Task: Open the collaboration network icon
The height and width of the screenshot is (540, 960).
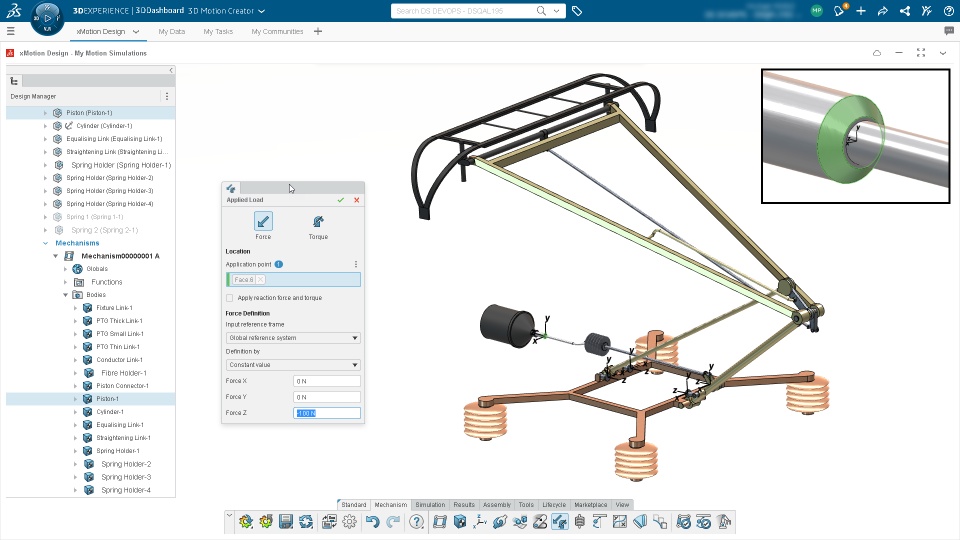Action: [x=904, y=10]
